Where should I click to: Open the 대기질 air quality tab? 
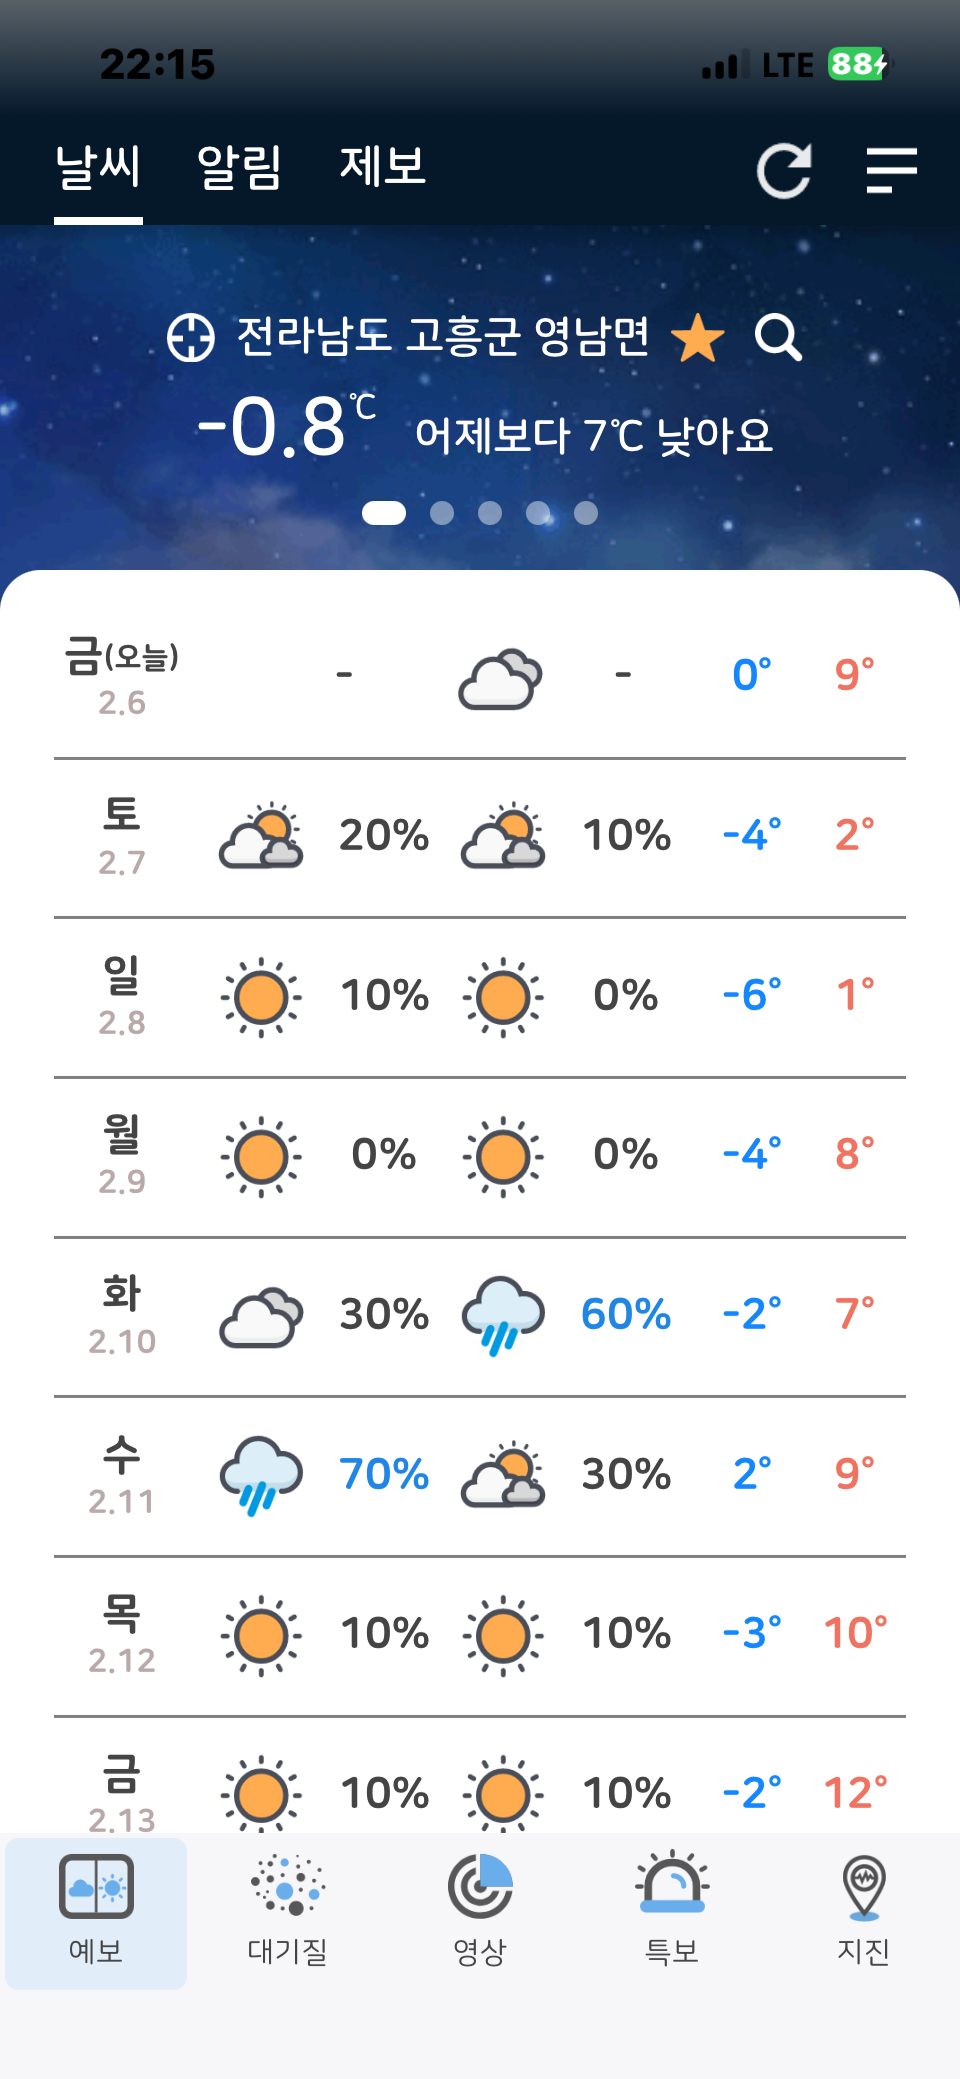point(288,1910)
